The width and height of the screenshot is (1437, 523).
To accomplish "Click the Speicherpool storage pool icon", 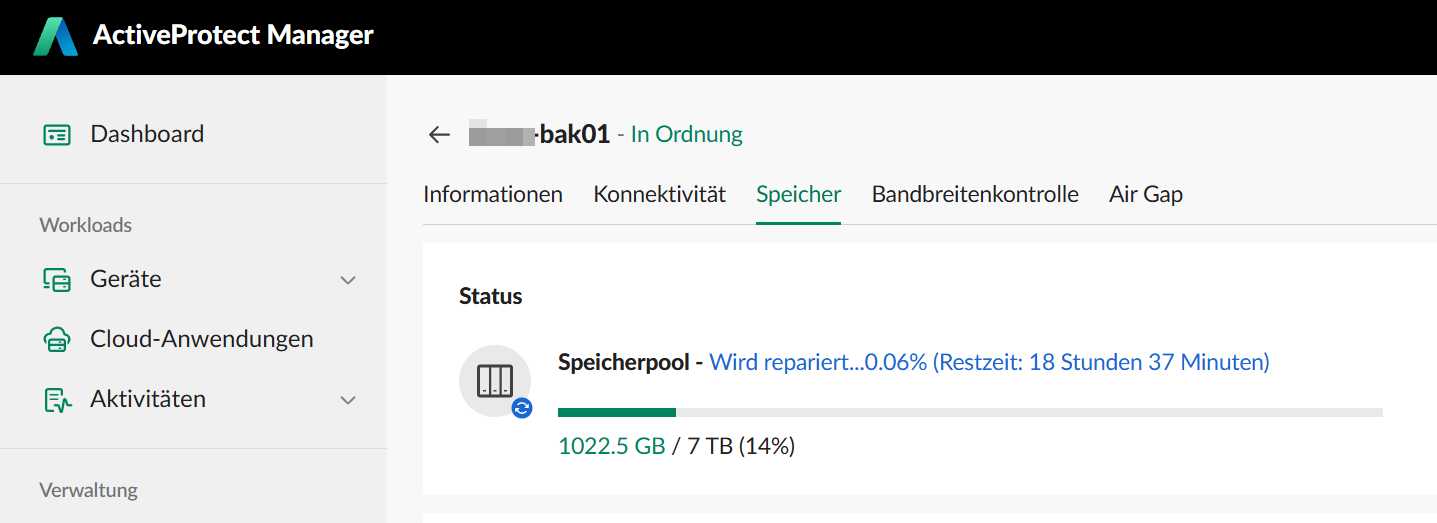I will pos(495,380).
